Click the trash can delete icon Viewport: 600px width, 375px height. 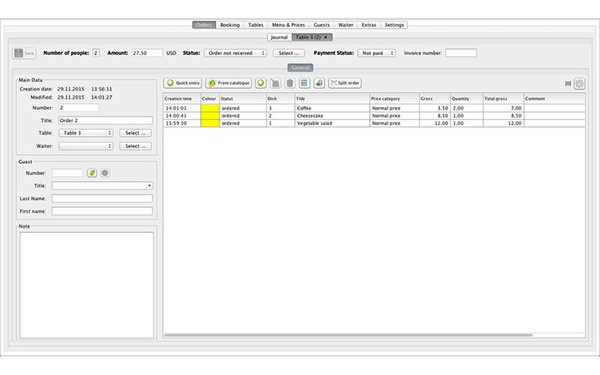290,83
